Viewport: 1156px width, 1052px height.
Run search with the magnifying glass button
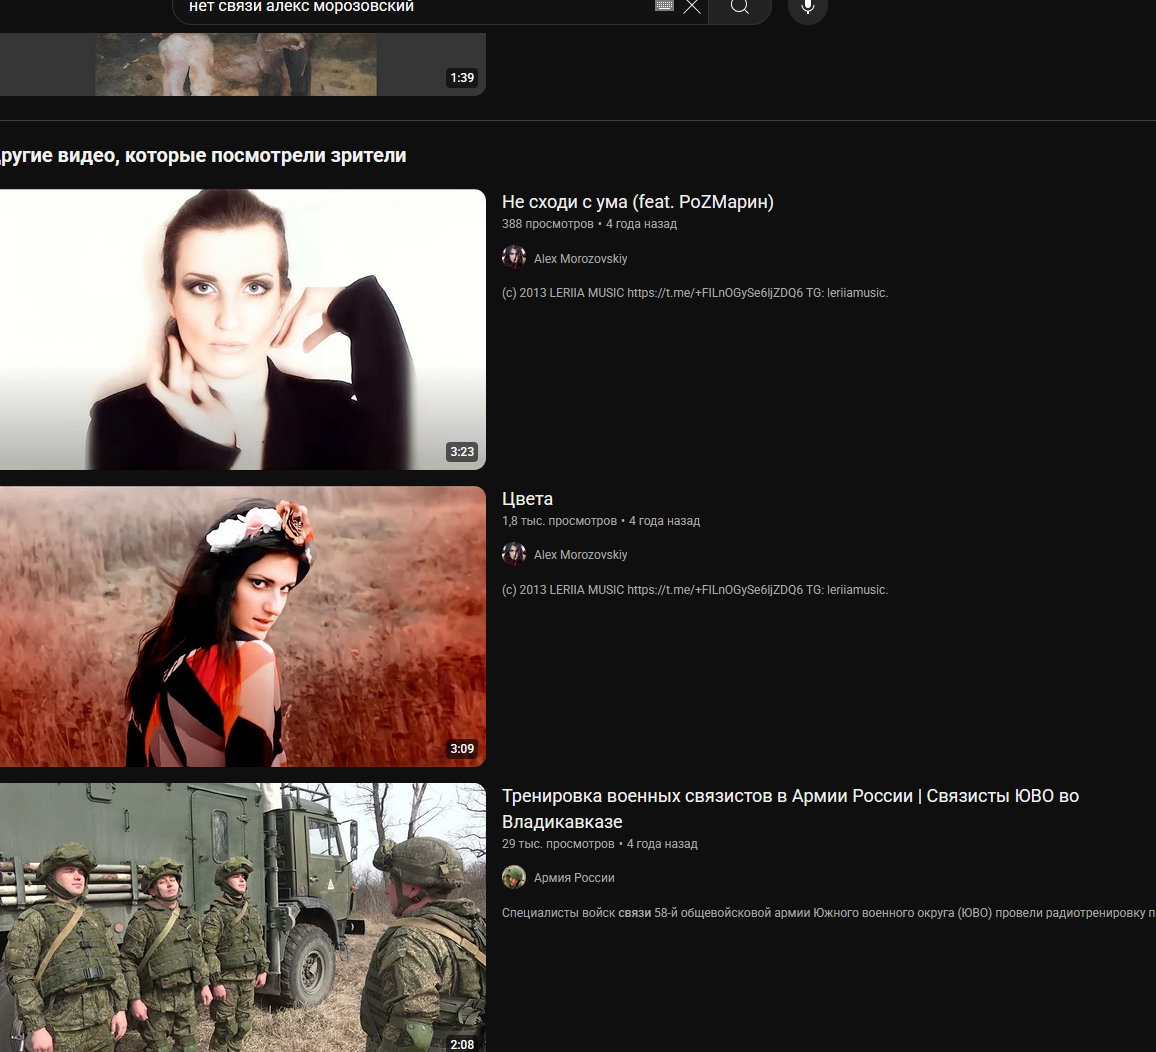coord(739,7)
